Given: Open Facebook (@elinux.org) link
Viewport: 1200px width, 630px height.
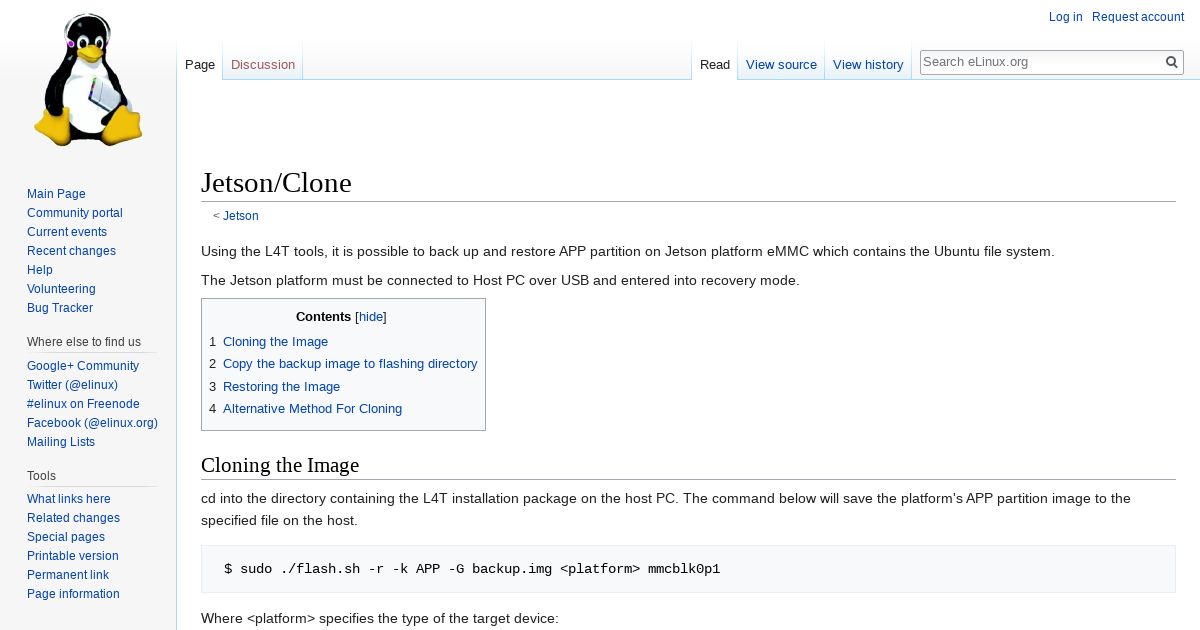Looking at the screenshot, I should click(92, 423).
